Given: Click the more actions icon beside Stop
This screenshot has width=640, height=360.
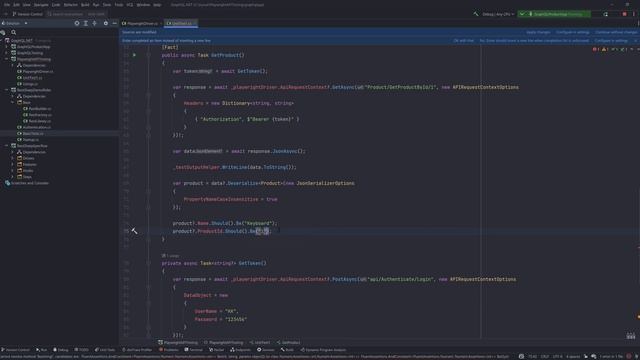Looking at the screenshot, I should tap(633, 14).
